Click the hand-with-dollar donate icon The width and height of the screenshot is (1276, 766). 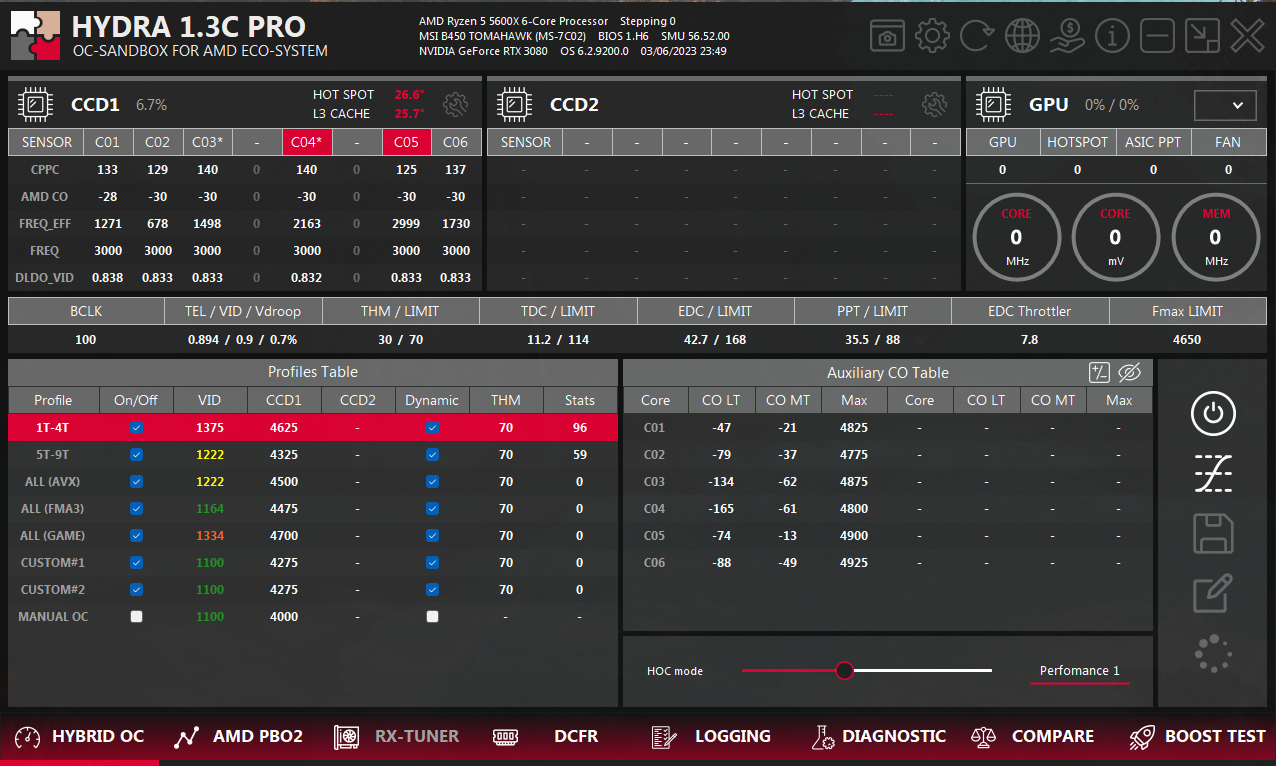(1067, 37)
